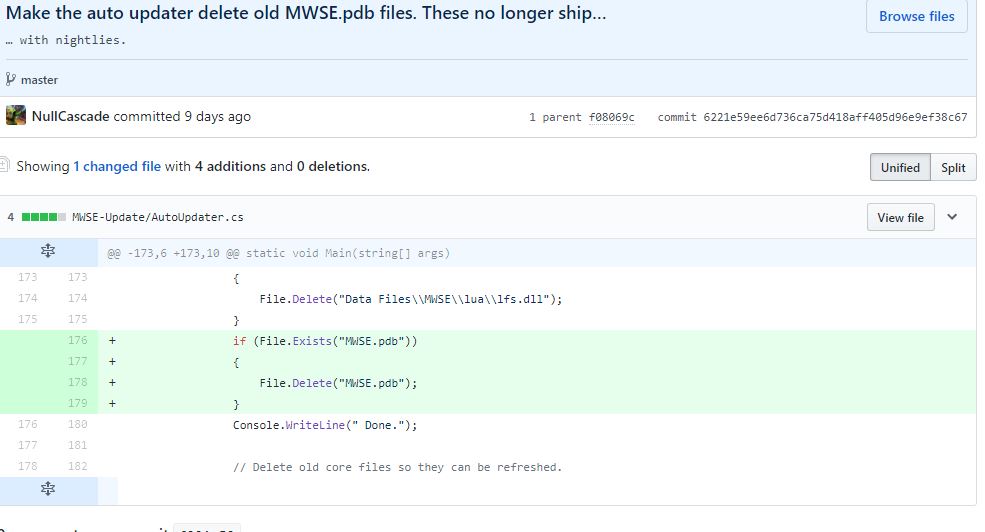The width and height of the screenshot is (985, 532).
Task: Open the 1 changed file link
Action: tap(117, 166)
